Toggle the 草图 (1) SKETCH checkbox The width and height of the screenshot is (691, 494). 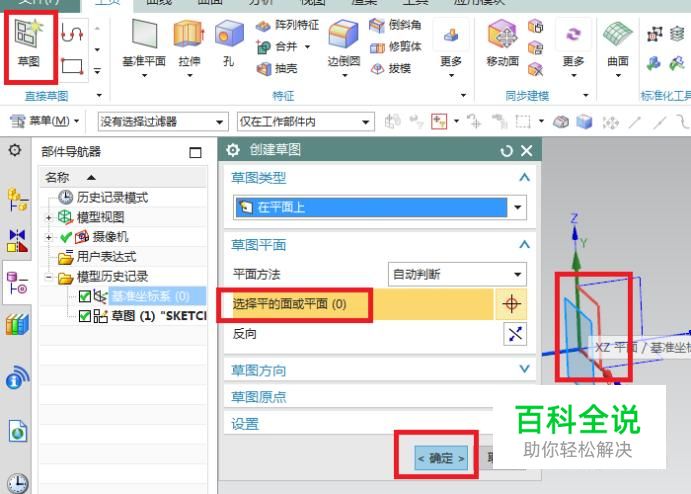click(x=85, y=316)
